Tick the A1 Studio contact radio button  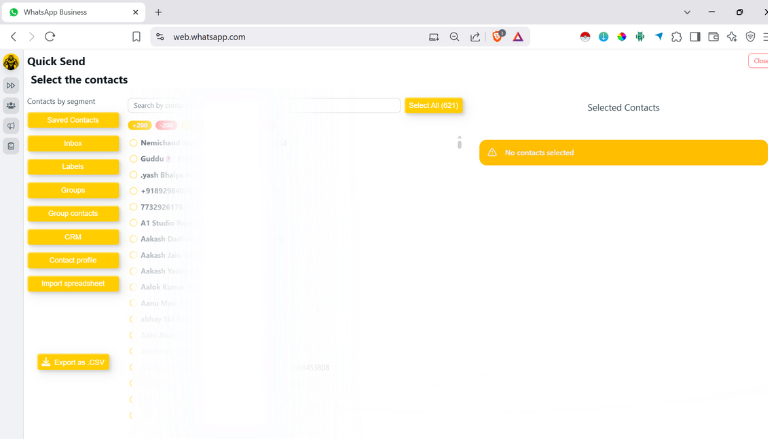pyautogui.click(x=133, y=223)
